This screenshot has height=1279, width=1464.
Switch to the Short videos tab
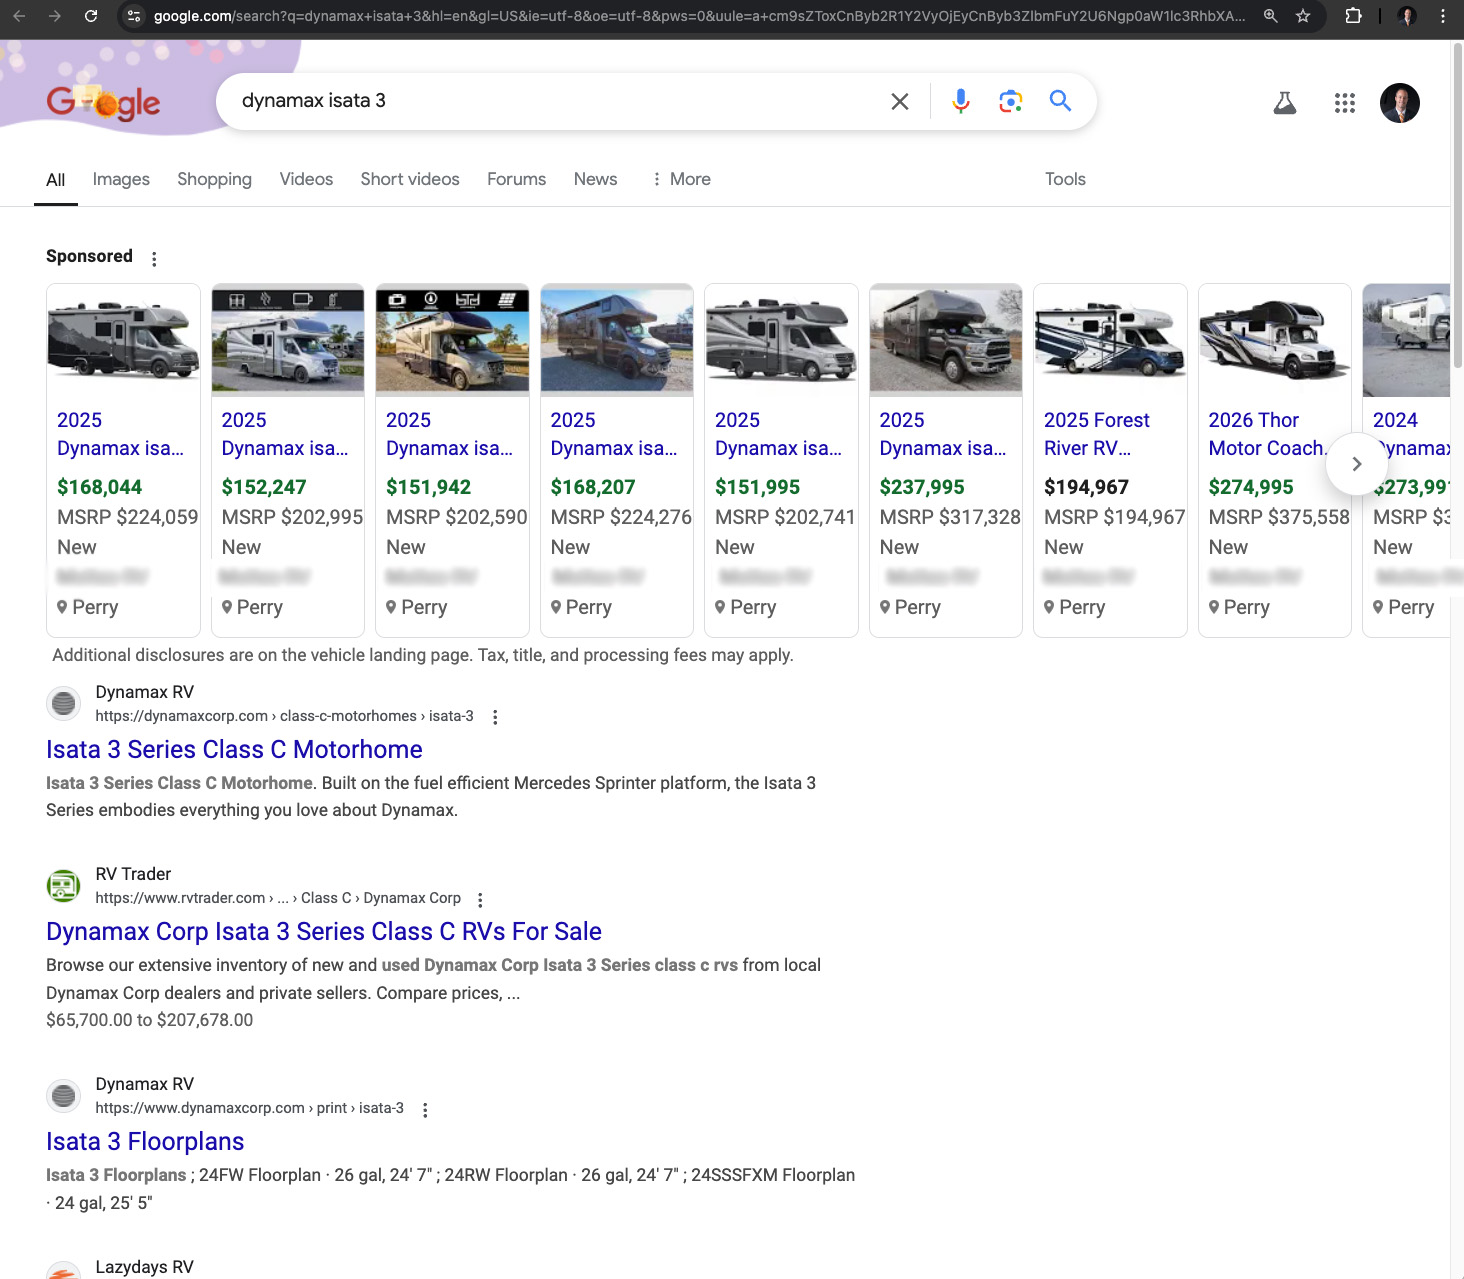(x=410, y=179)
